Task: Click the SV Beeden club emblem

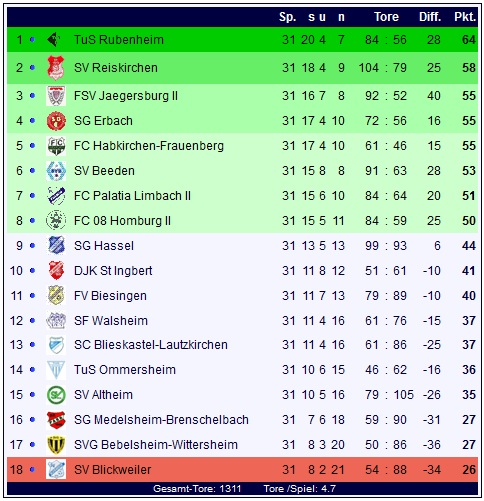Action: (x=56, y=171)
